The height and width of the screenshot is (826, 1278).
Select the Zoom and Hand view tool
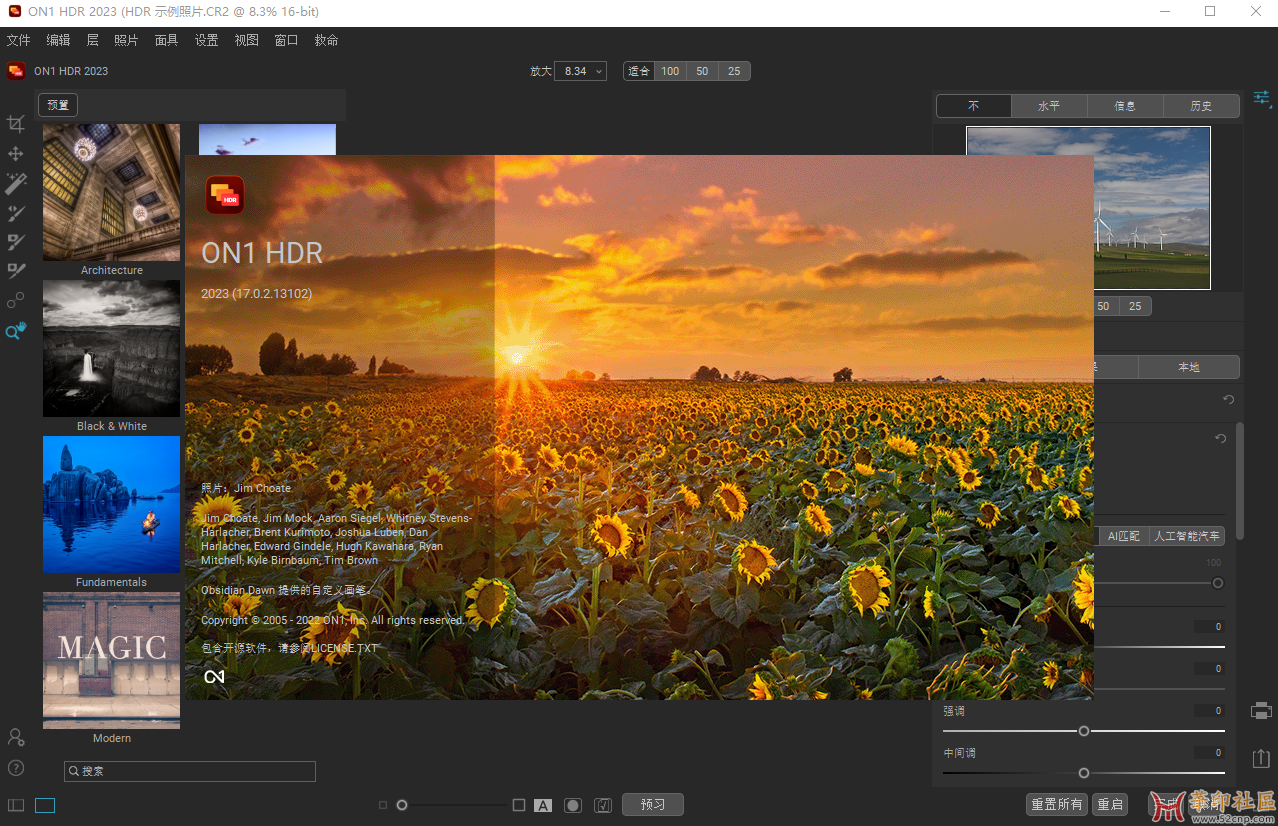tap(16, 331)
